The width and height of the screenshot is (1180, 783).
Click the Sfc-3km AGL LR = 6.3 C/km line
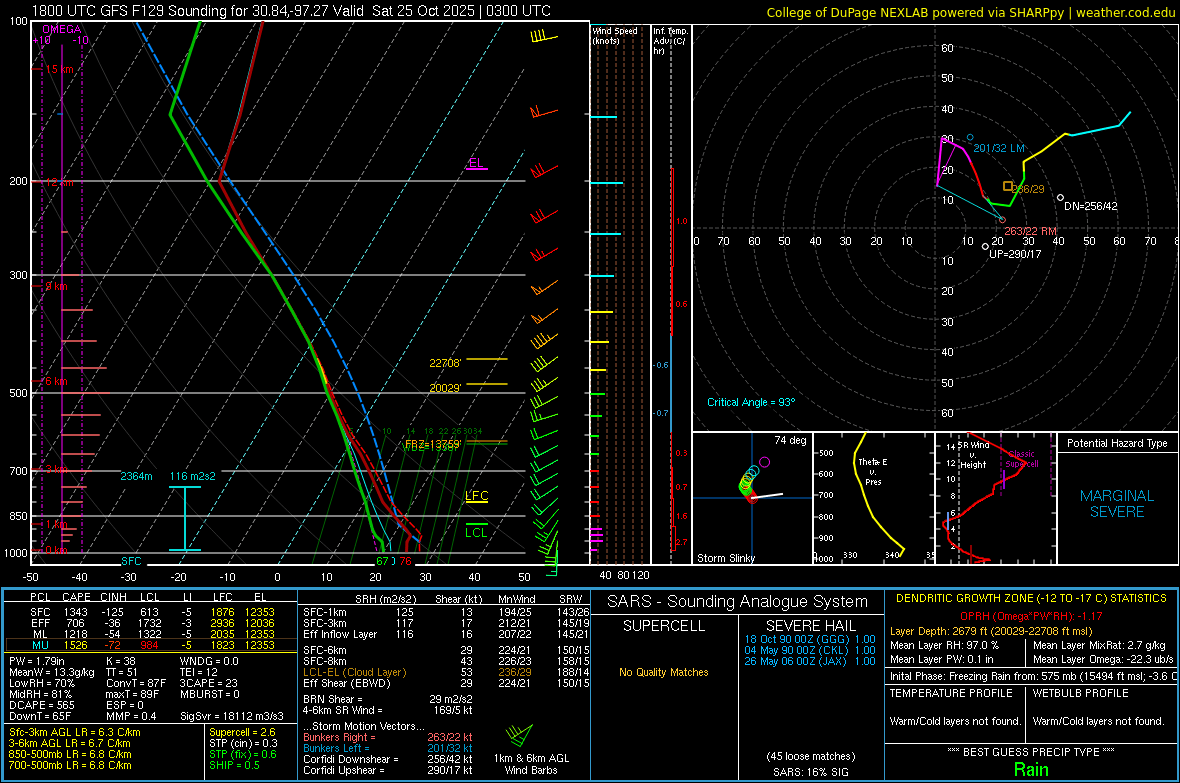75,732
